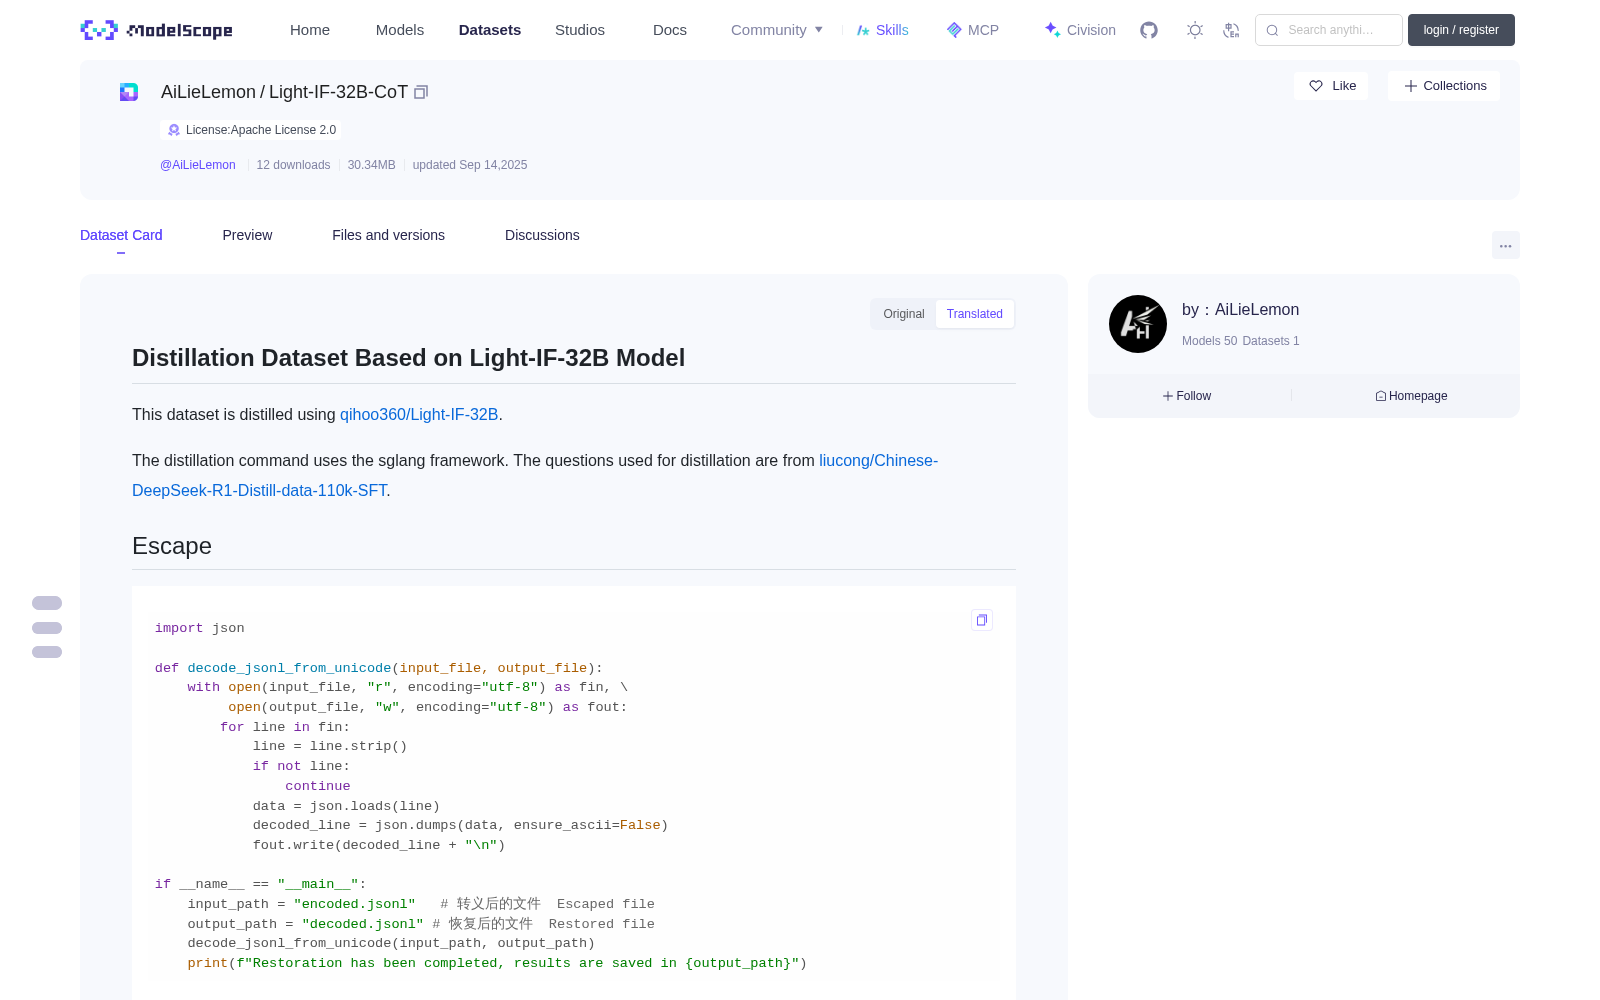Click "Datasets 1" under the author

[1271, 341]
